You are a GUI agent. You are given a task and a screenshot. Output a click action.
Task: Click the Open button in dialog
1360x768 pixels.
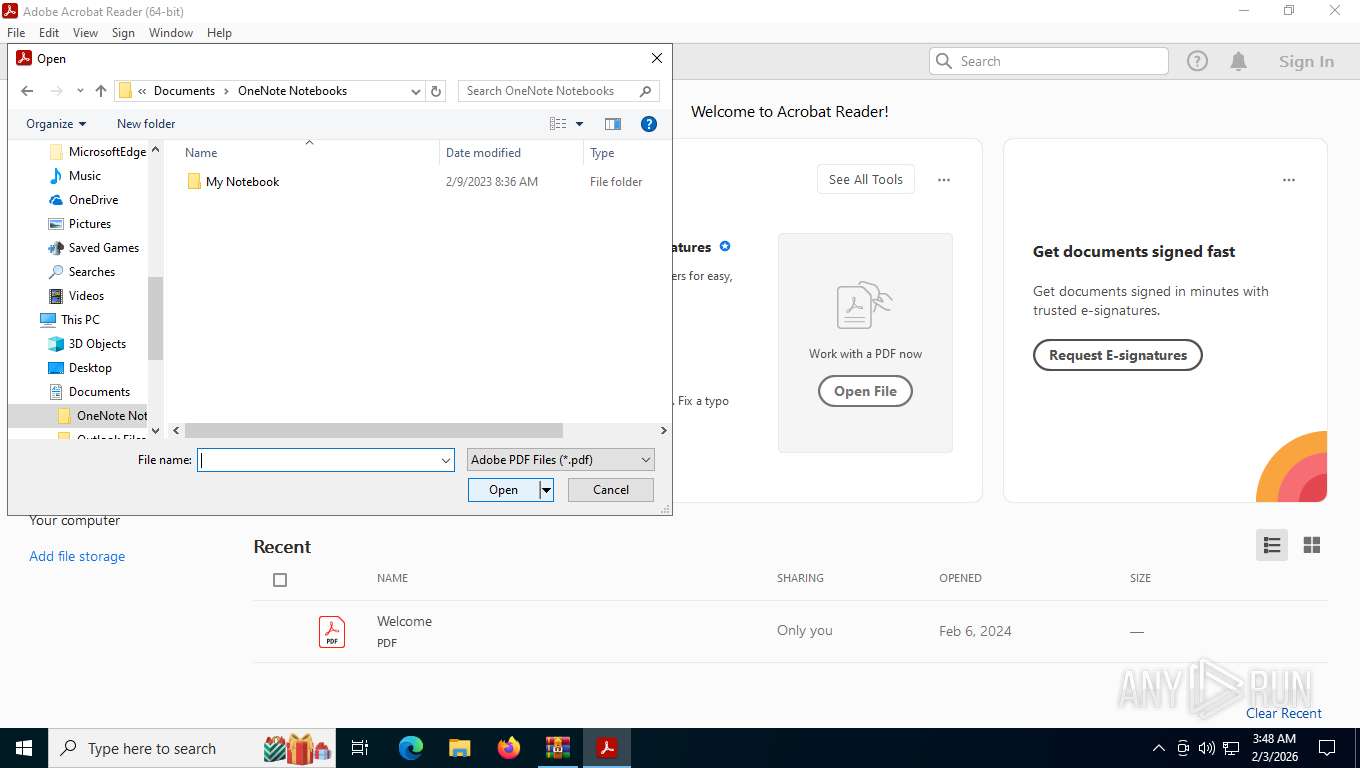click(x=504, y=490)
